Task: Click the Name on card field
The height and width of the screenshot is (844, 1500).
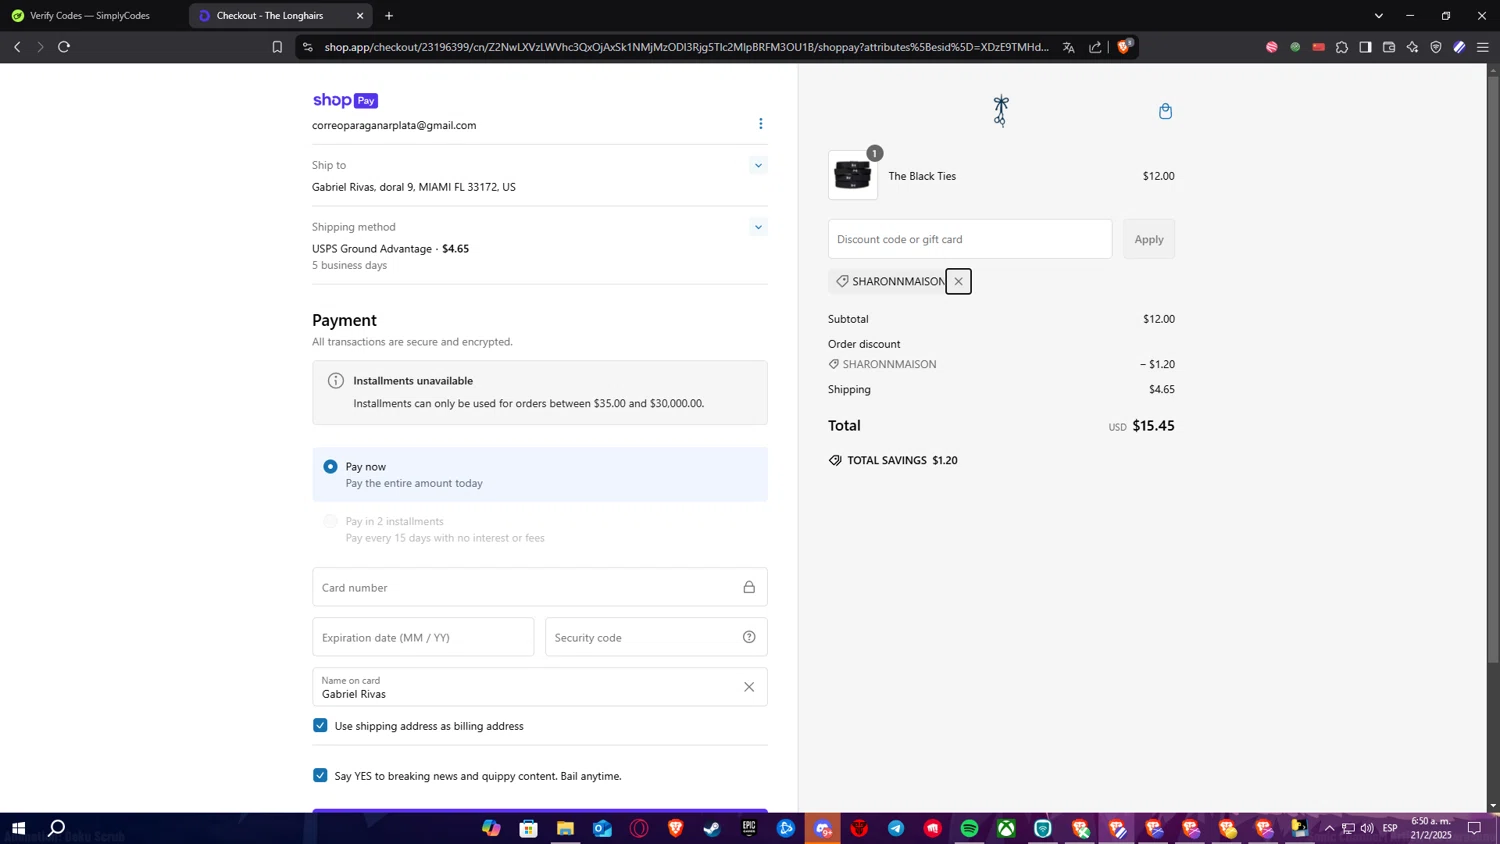Action: tap(540, 687)
